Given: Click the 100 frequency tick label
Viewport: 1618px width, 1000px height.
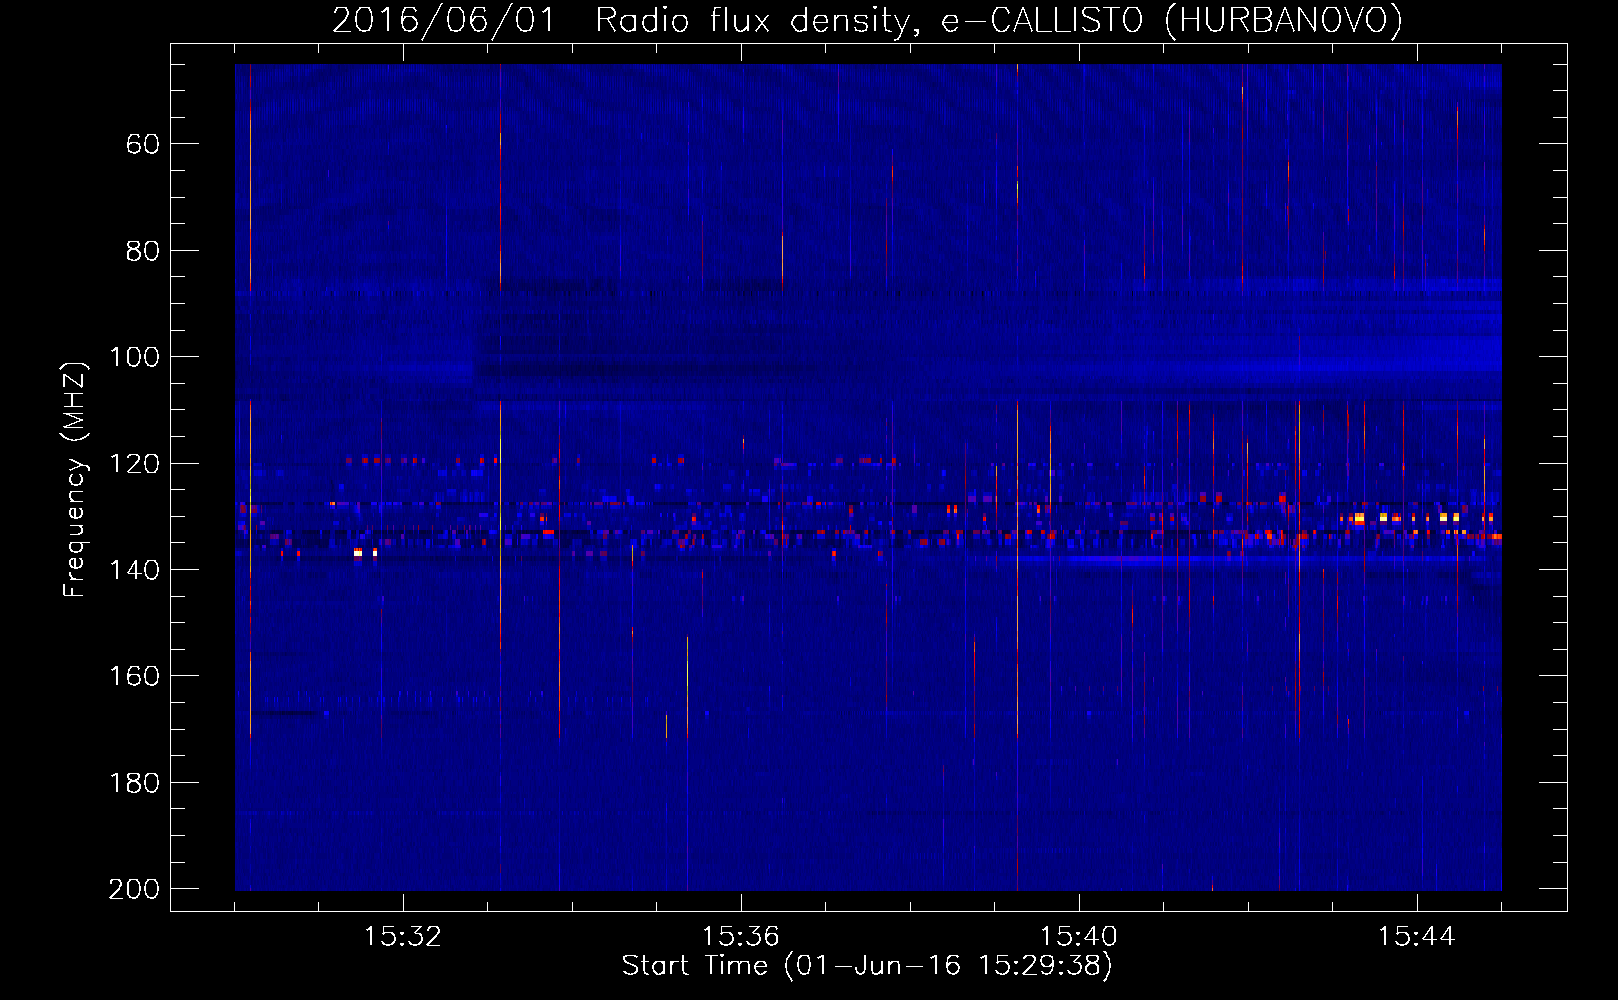Looking at the screenshot, I should point(135,357).
